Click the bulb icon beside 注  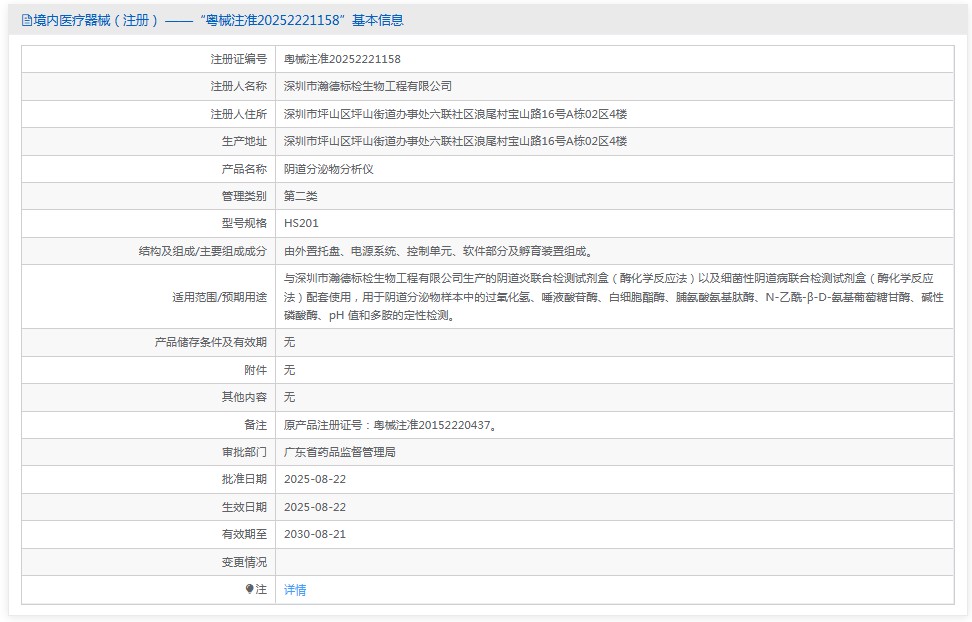(249, 589)
